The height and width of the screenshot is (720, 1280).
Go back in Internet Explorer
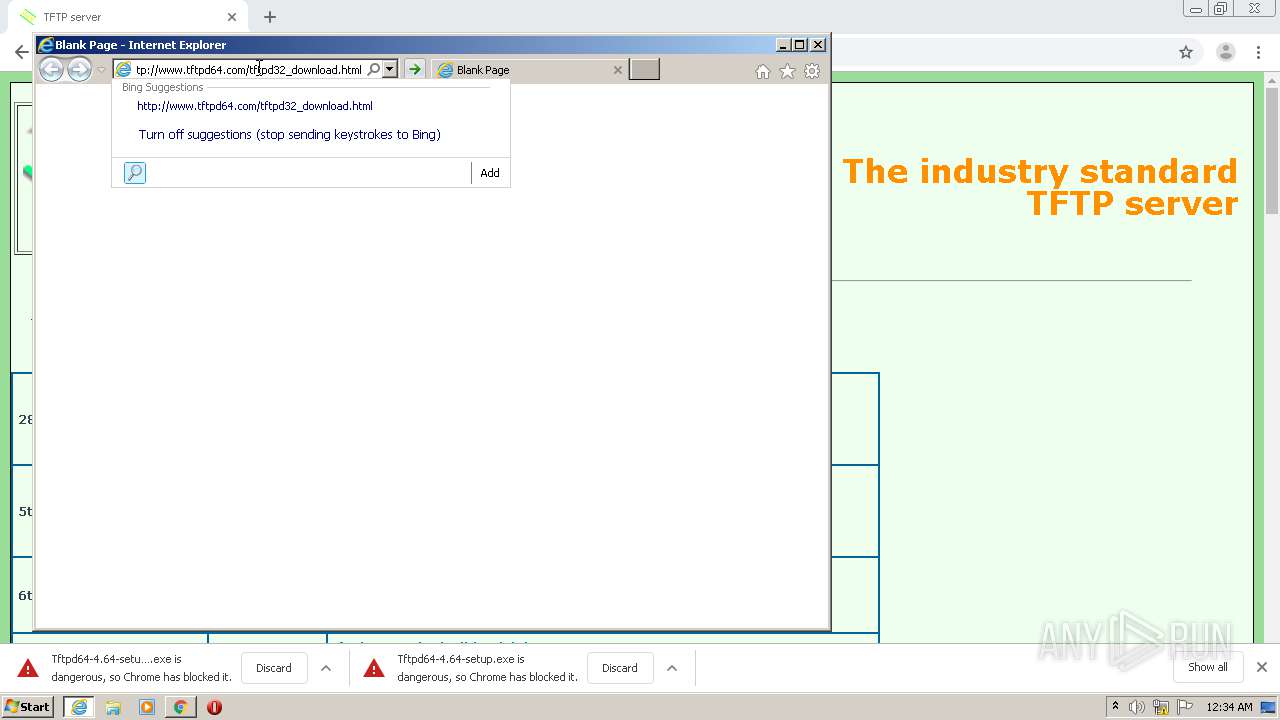coord(51,69)
